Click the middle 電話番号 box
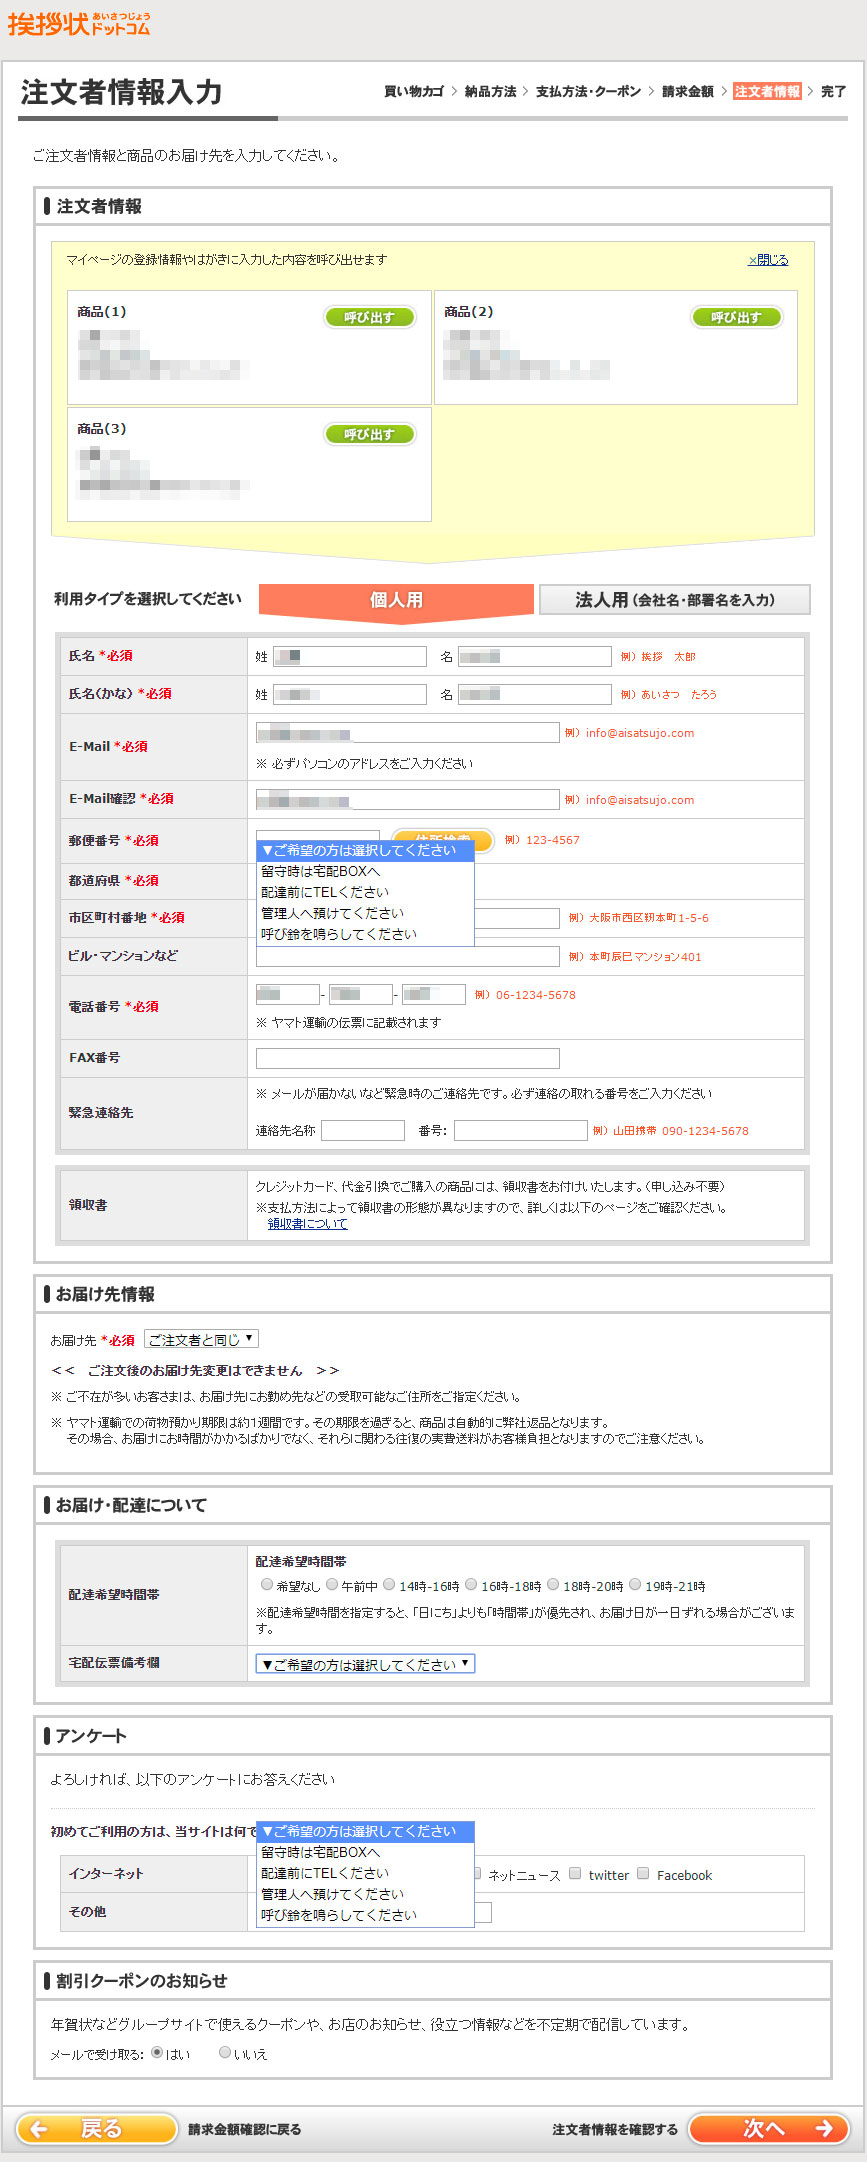The image size is (867, 2162). pyautogui.click(x=361, y=994)
